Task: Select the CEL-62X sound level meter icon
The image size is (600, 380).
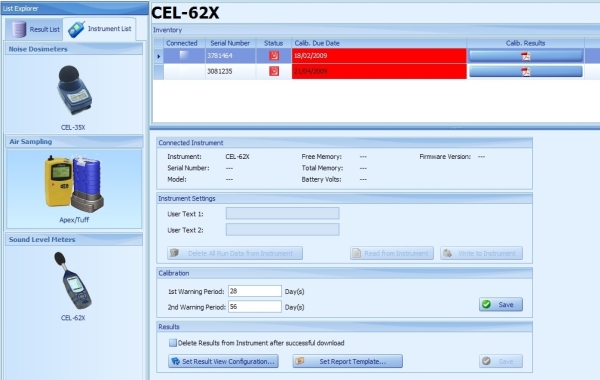Action: (73, 280)
